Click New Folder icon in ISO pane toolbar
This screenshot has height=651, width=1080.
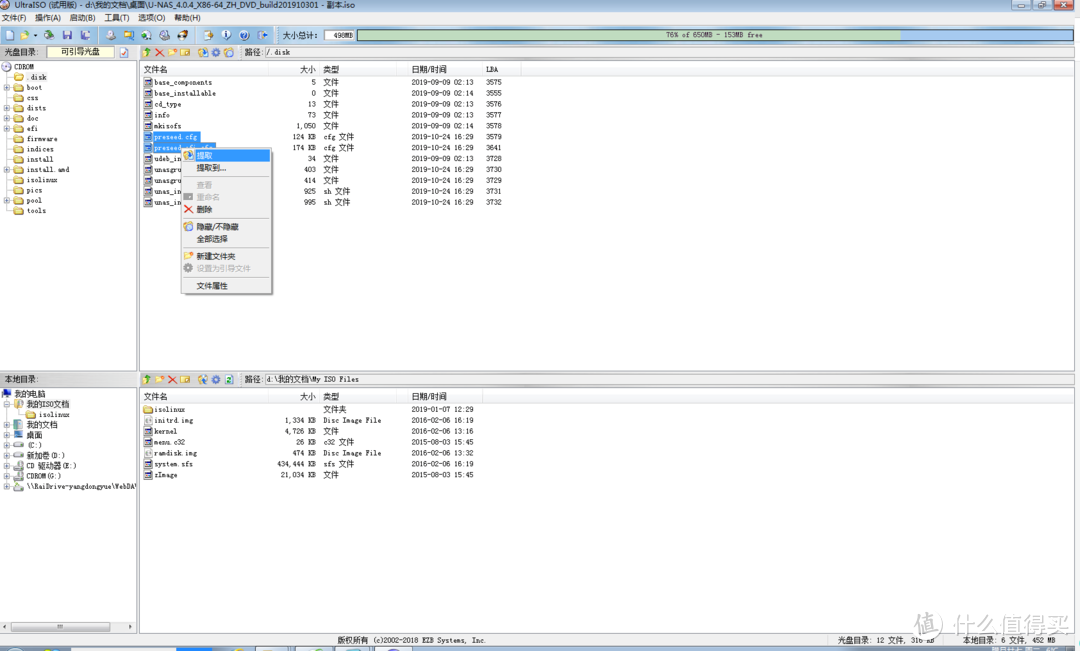172,52
